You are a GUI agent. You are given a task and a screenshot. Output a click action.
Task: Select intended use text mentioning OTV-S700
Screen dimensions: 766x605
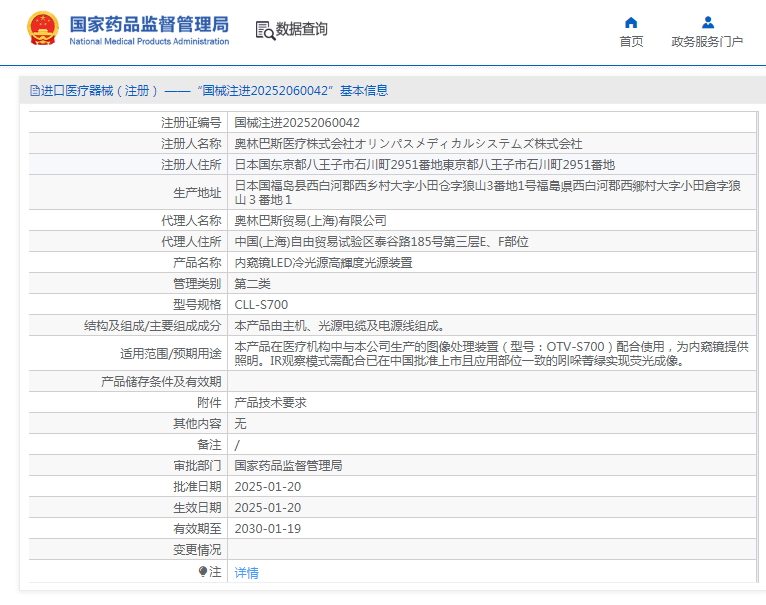tap(491, 353)
